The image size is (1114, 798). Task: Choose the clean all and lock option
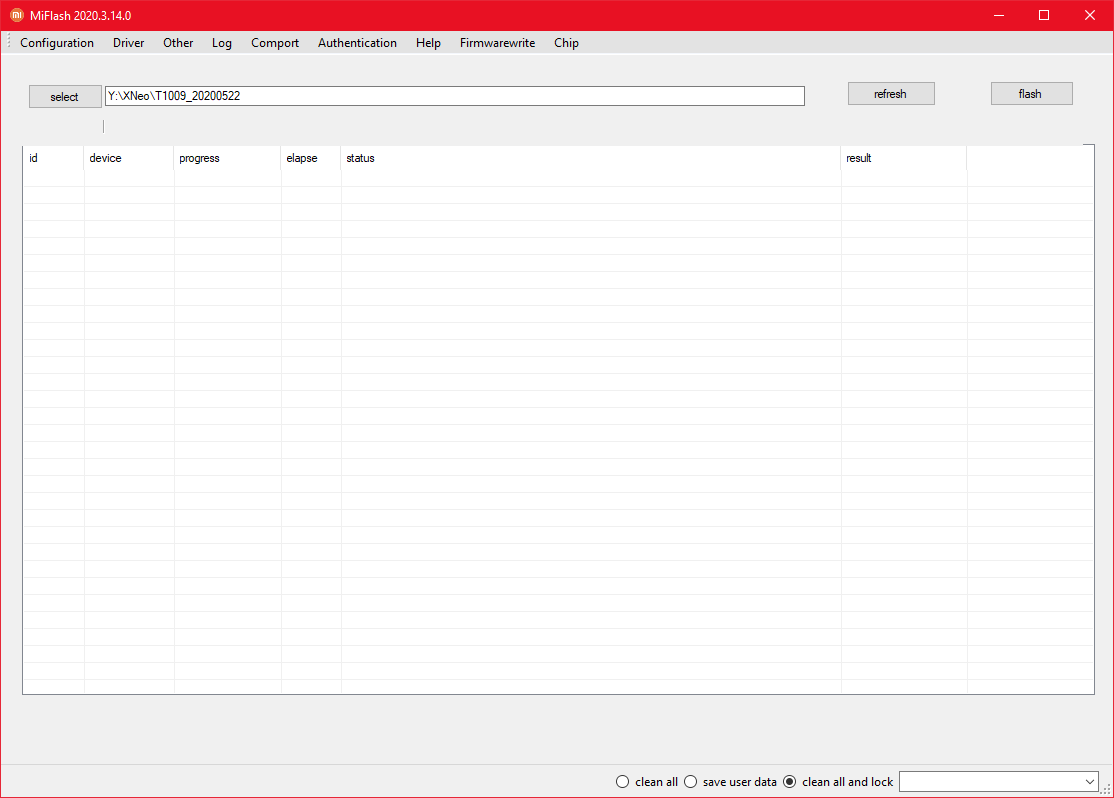790,782
